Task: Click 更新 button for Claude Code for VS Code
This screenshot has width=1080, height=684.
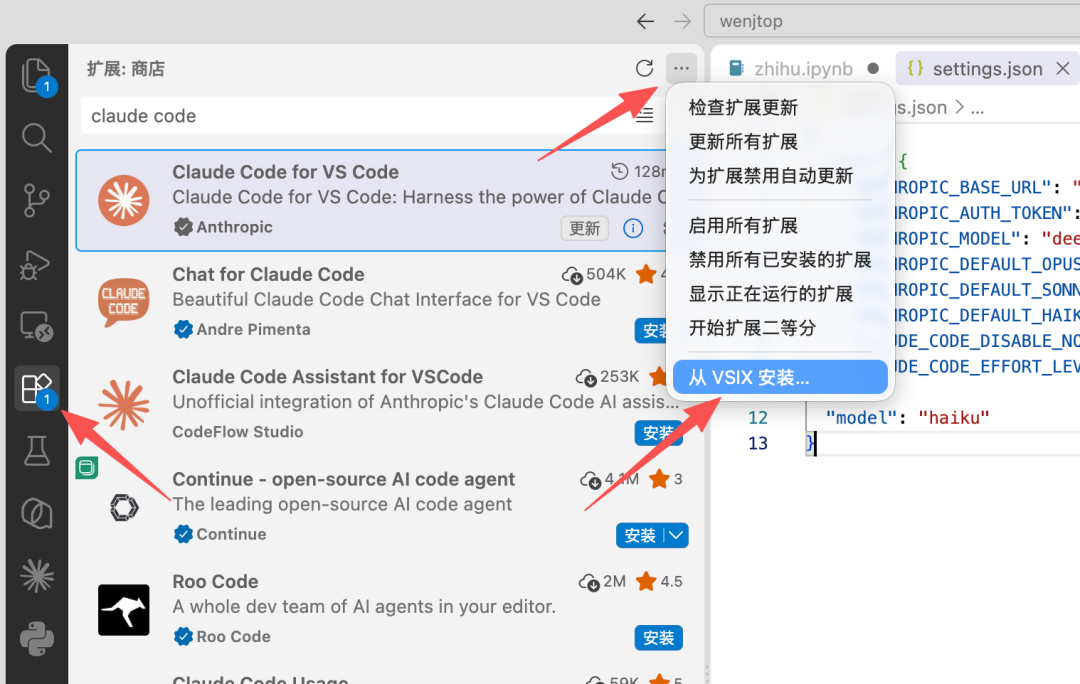Action: [584, 228]
